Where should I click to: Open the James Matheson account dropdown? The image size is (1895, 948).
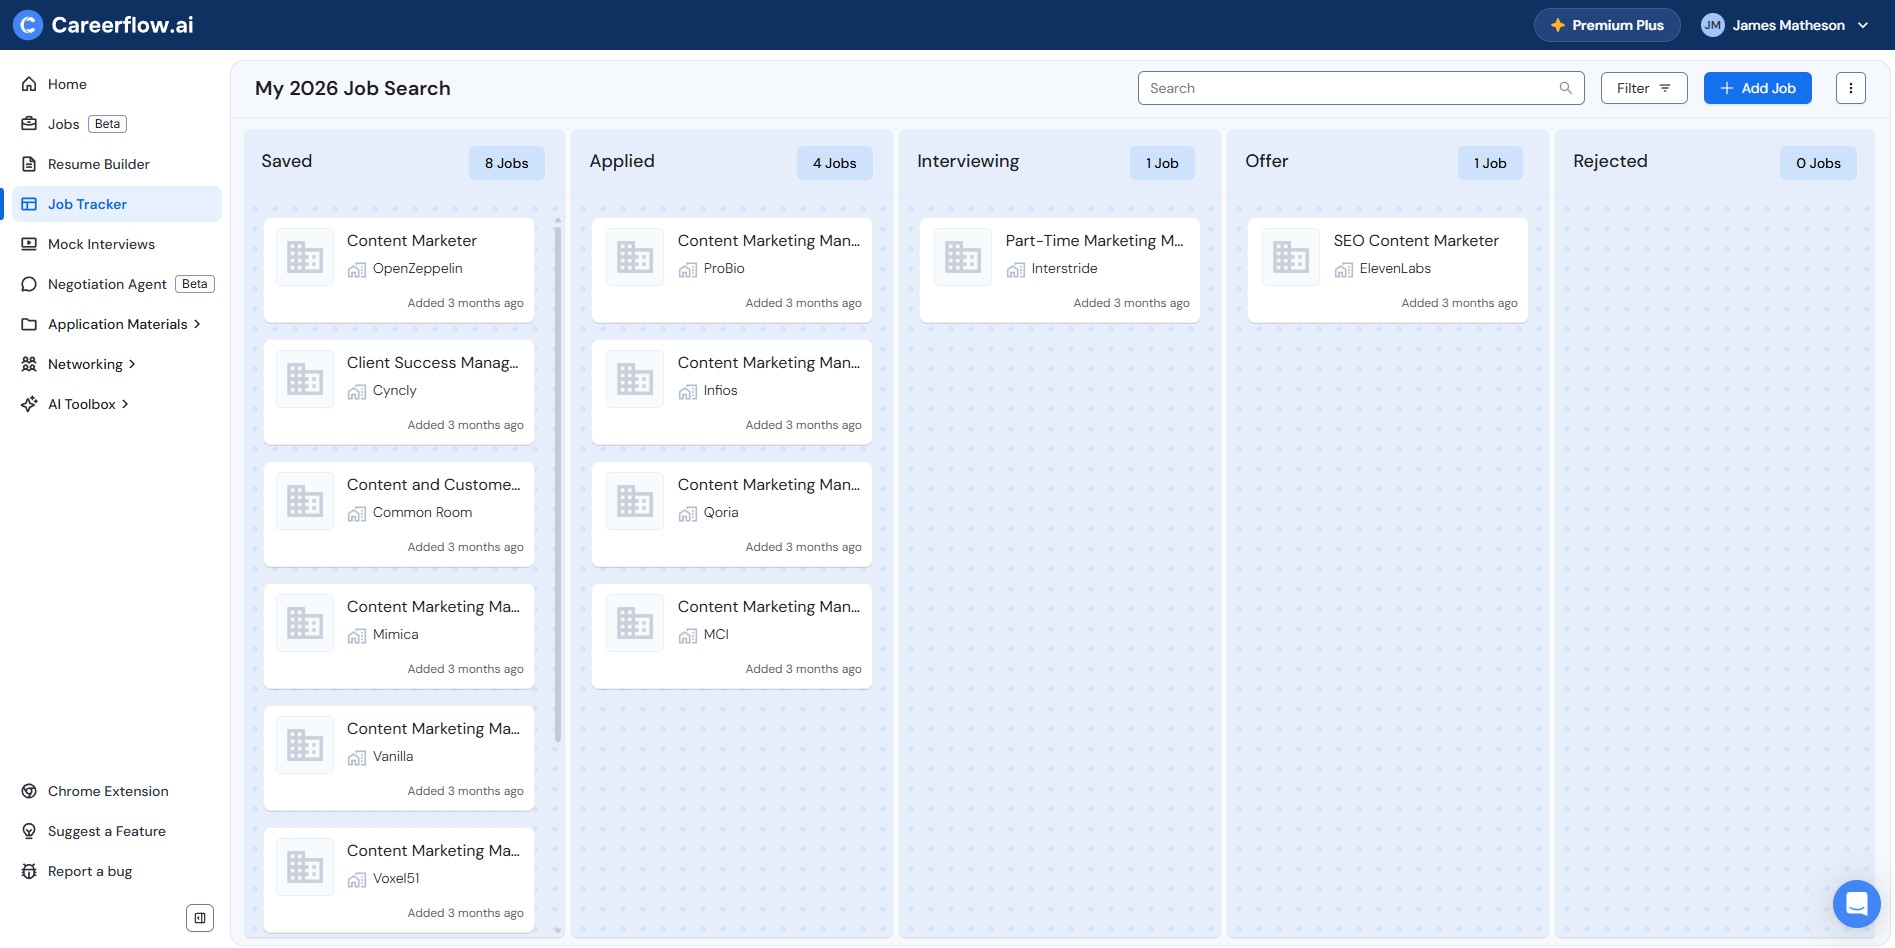tap(1788, 24)
